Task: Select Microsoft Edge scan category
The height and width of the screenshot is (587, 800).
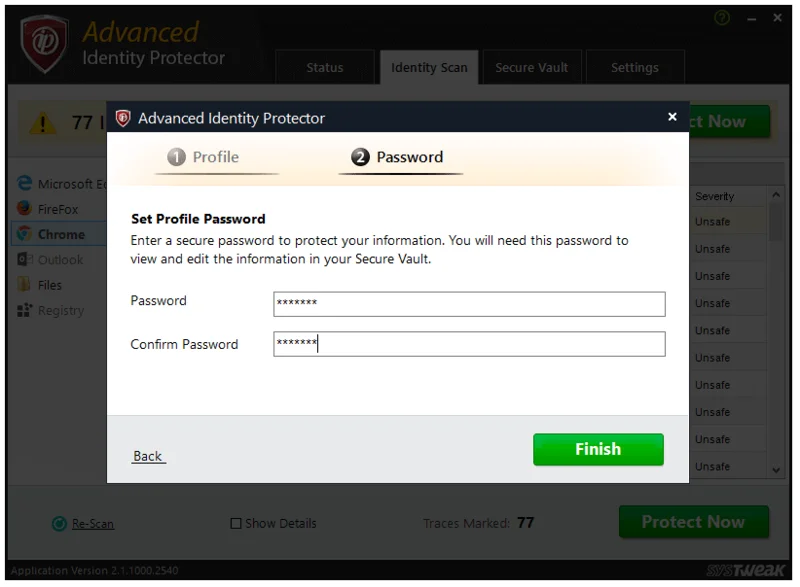Action: coord(70,184)
